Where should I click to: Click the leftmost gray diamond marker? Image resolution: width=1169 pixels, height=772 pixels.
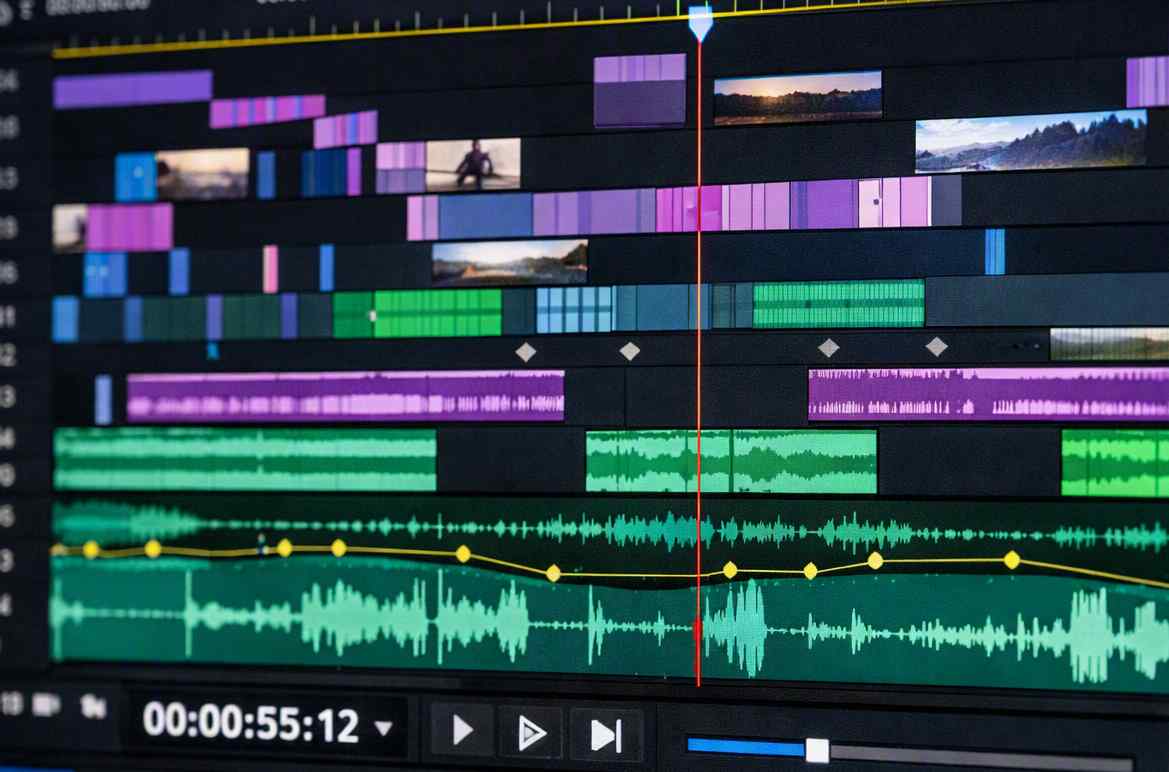(526, 352)
